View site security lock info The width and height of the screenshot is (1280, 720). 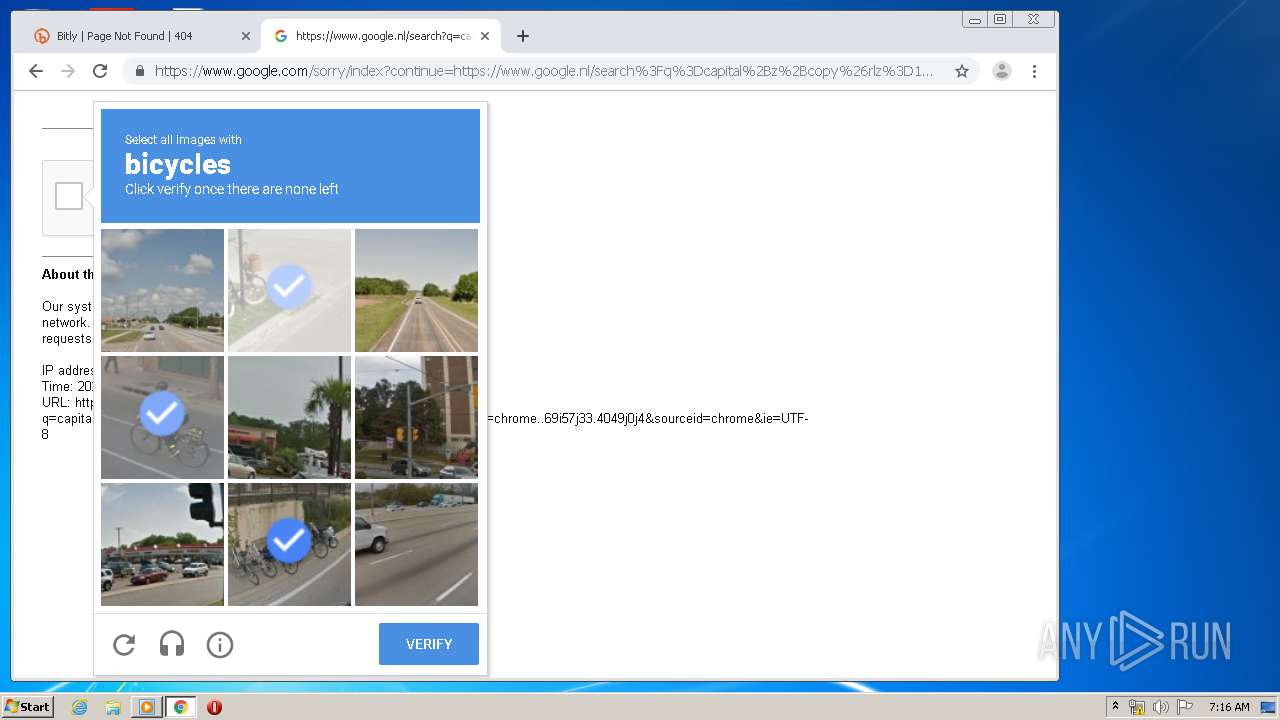(139, 71)
